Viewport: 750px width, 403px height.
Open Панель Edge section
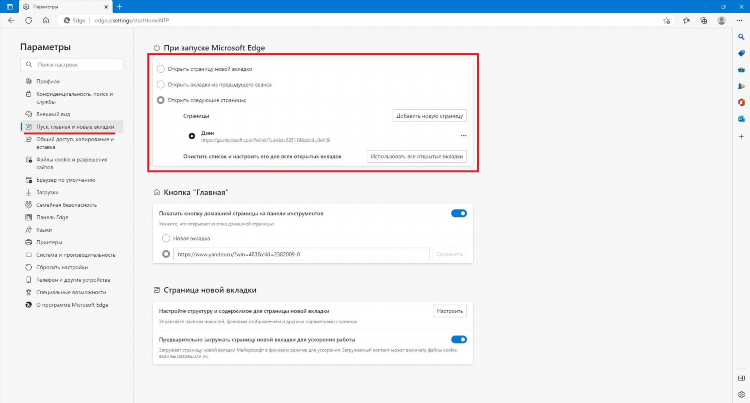(72, 217)
